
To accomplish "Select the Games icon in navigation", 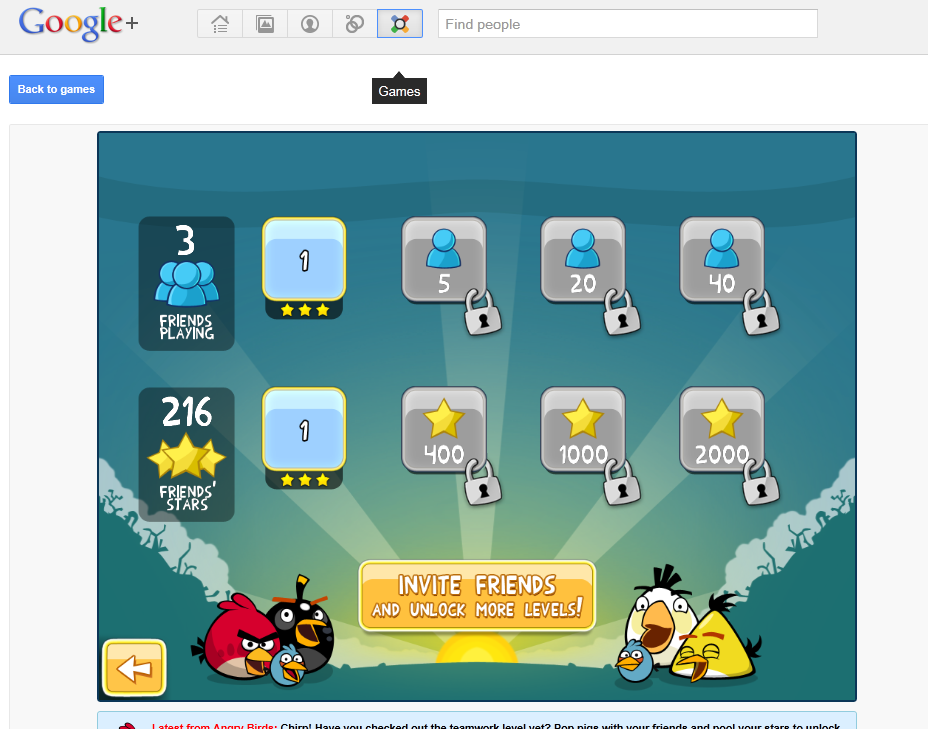I will [400, 24].
